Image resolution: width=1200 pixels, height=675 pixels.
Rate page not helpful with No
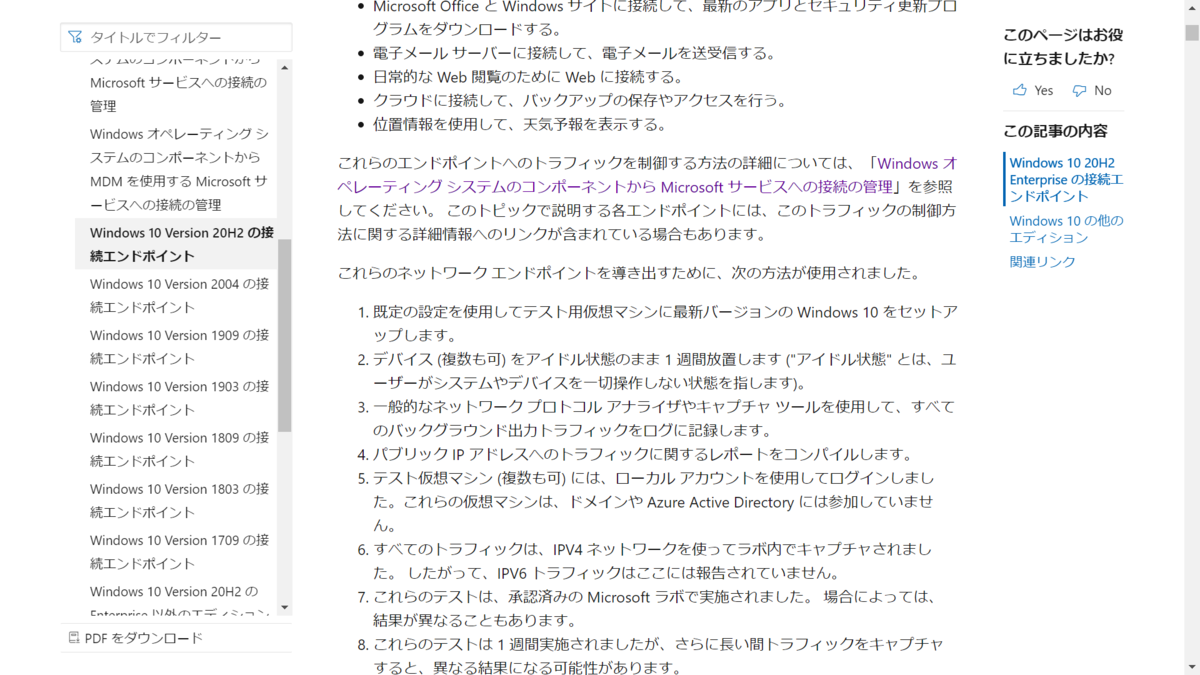[1092, 90]
